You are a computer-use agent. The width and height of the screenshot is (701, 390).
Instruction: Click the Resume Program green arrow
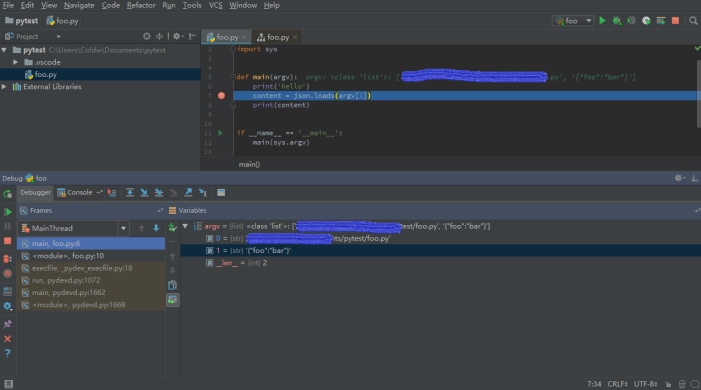[x=8, y=212]
